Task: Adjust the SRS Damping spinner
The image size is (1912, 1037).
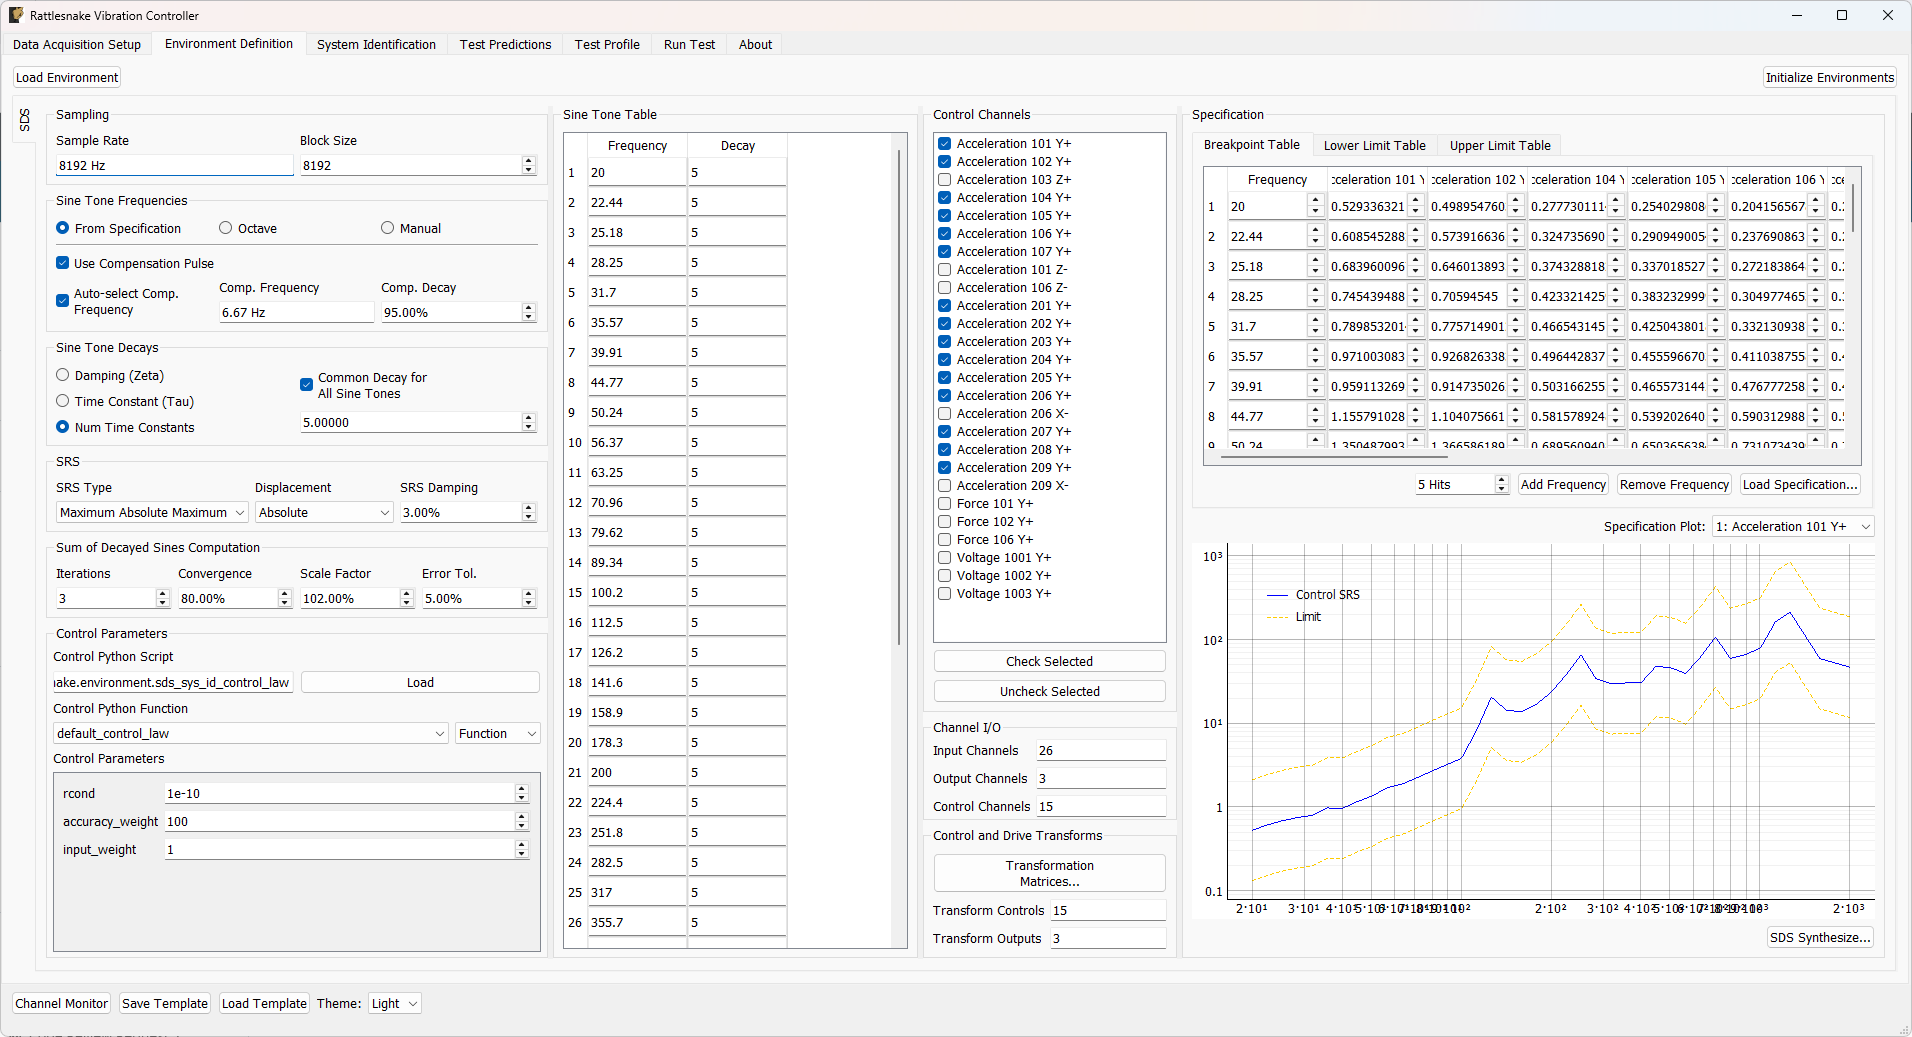Action: click(529, 512)
